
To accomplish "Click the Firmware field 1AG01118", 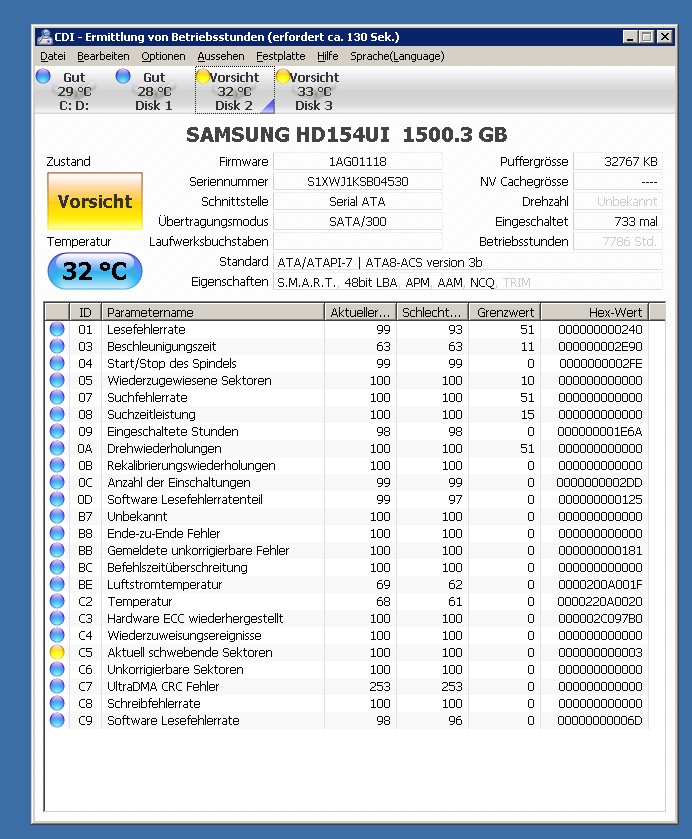I will [x=358, y=162].
